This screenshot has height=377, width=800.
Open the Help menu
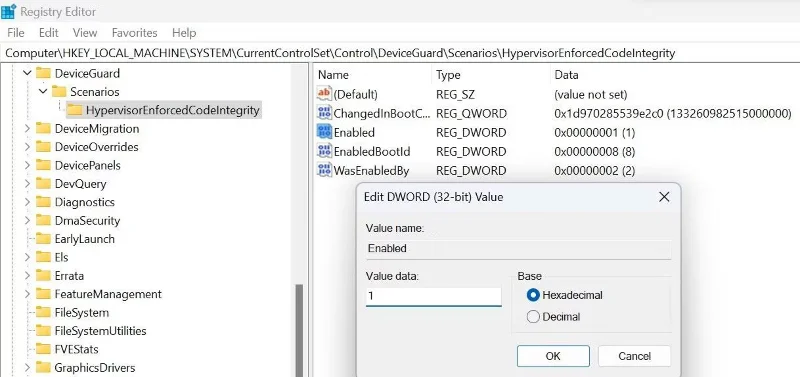pyautogui.click(x=184, y=33)
